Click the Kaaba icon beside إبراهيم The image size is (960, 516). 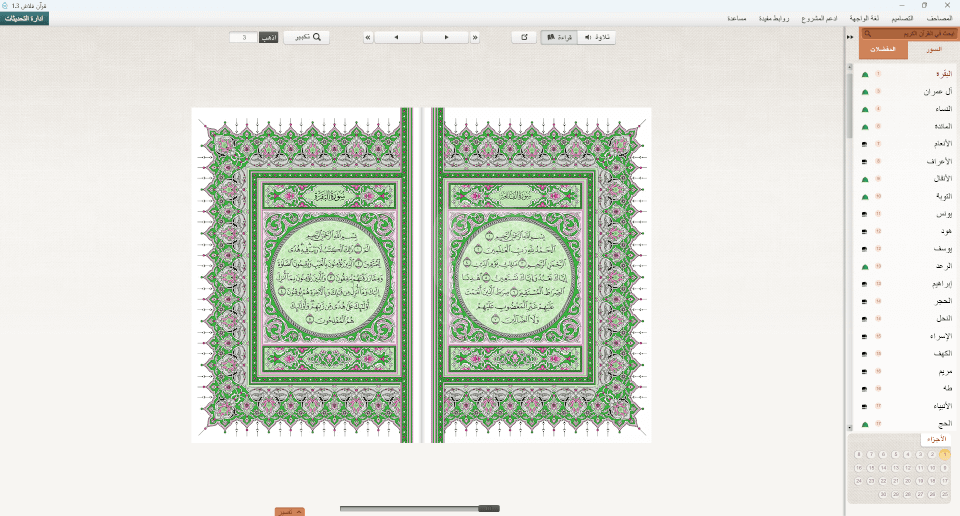pos(865,284)
